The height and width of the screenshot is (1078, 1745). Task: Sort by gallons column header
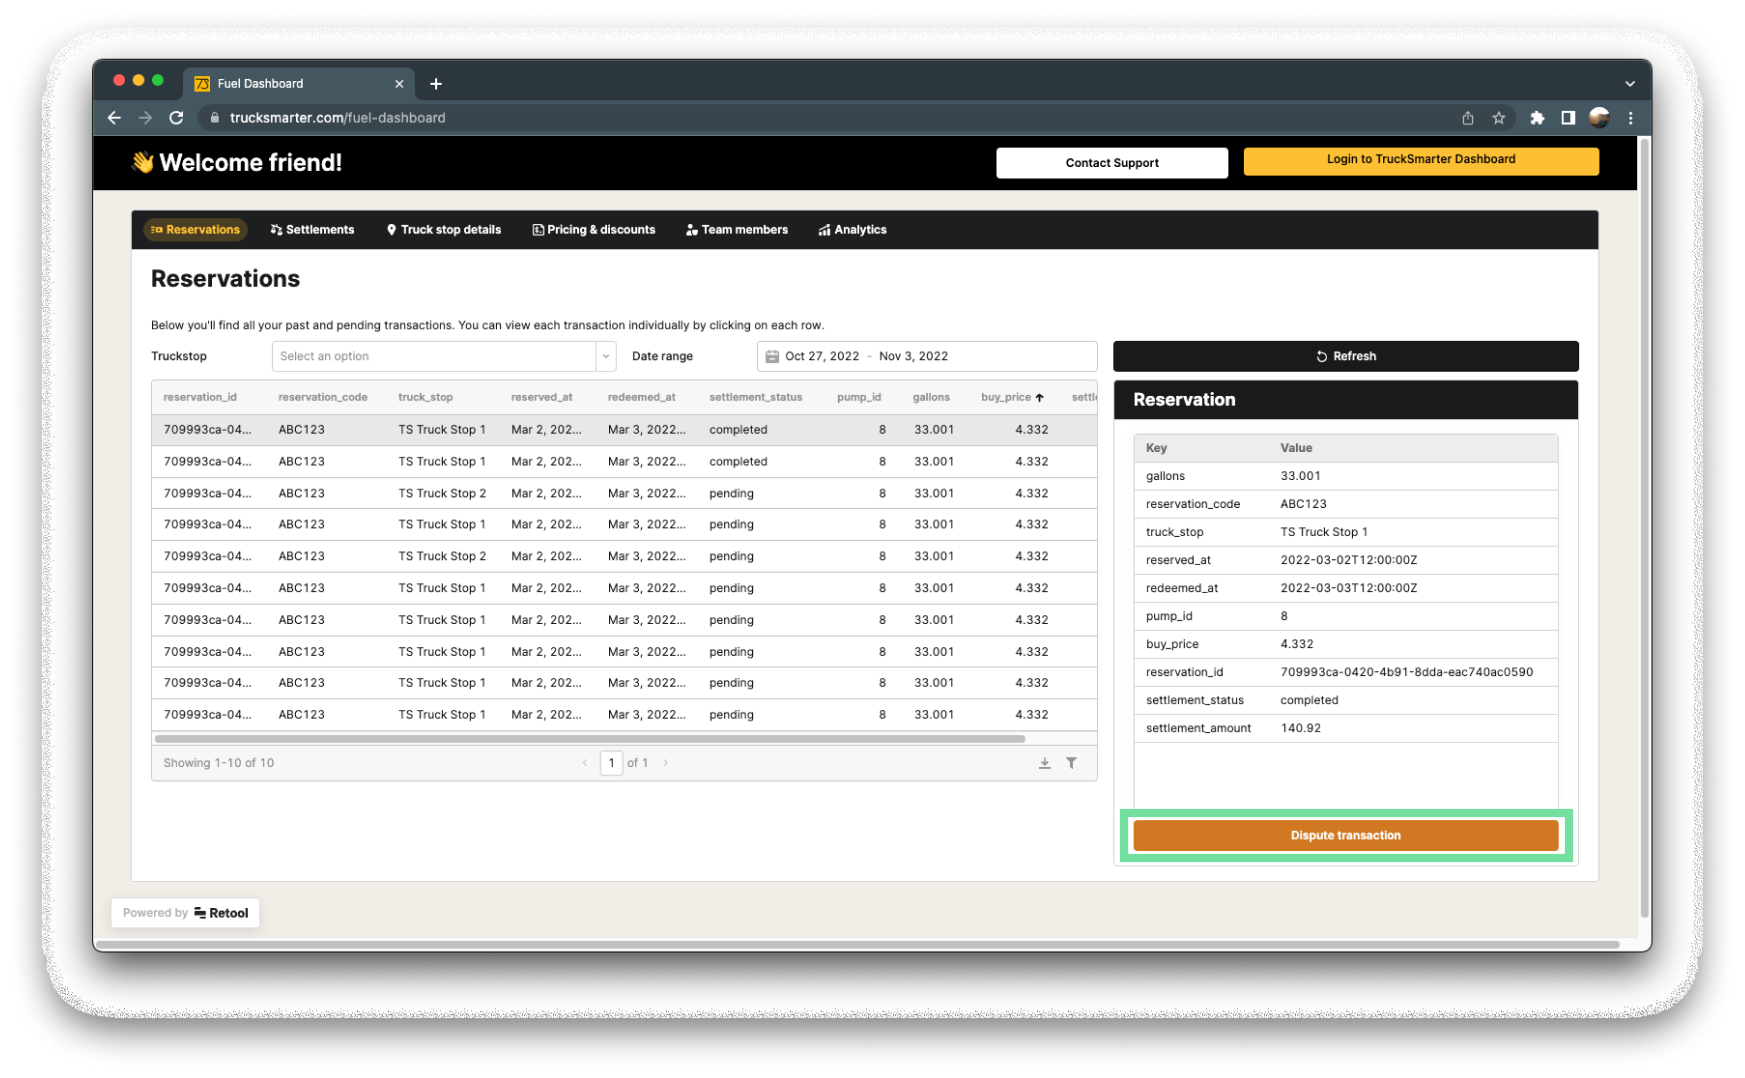point(931,397)
